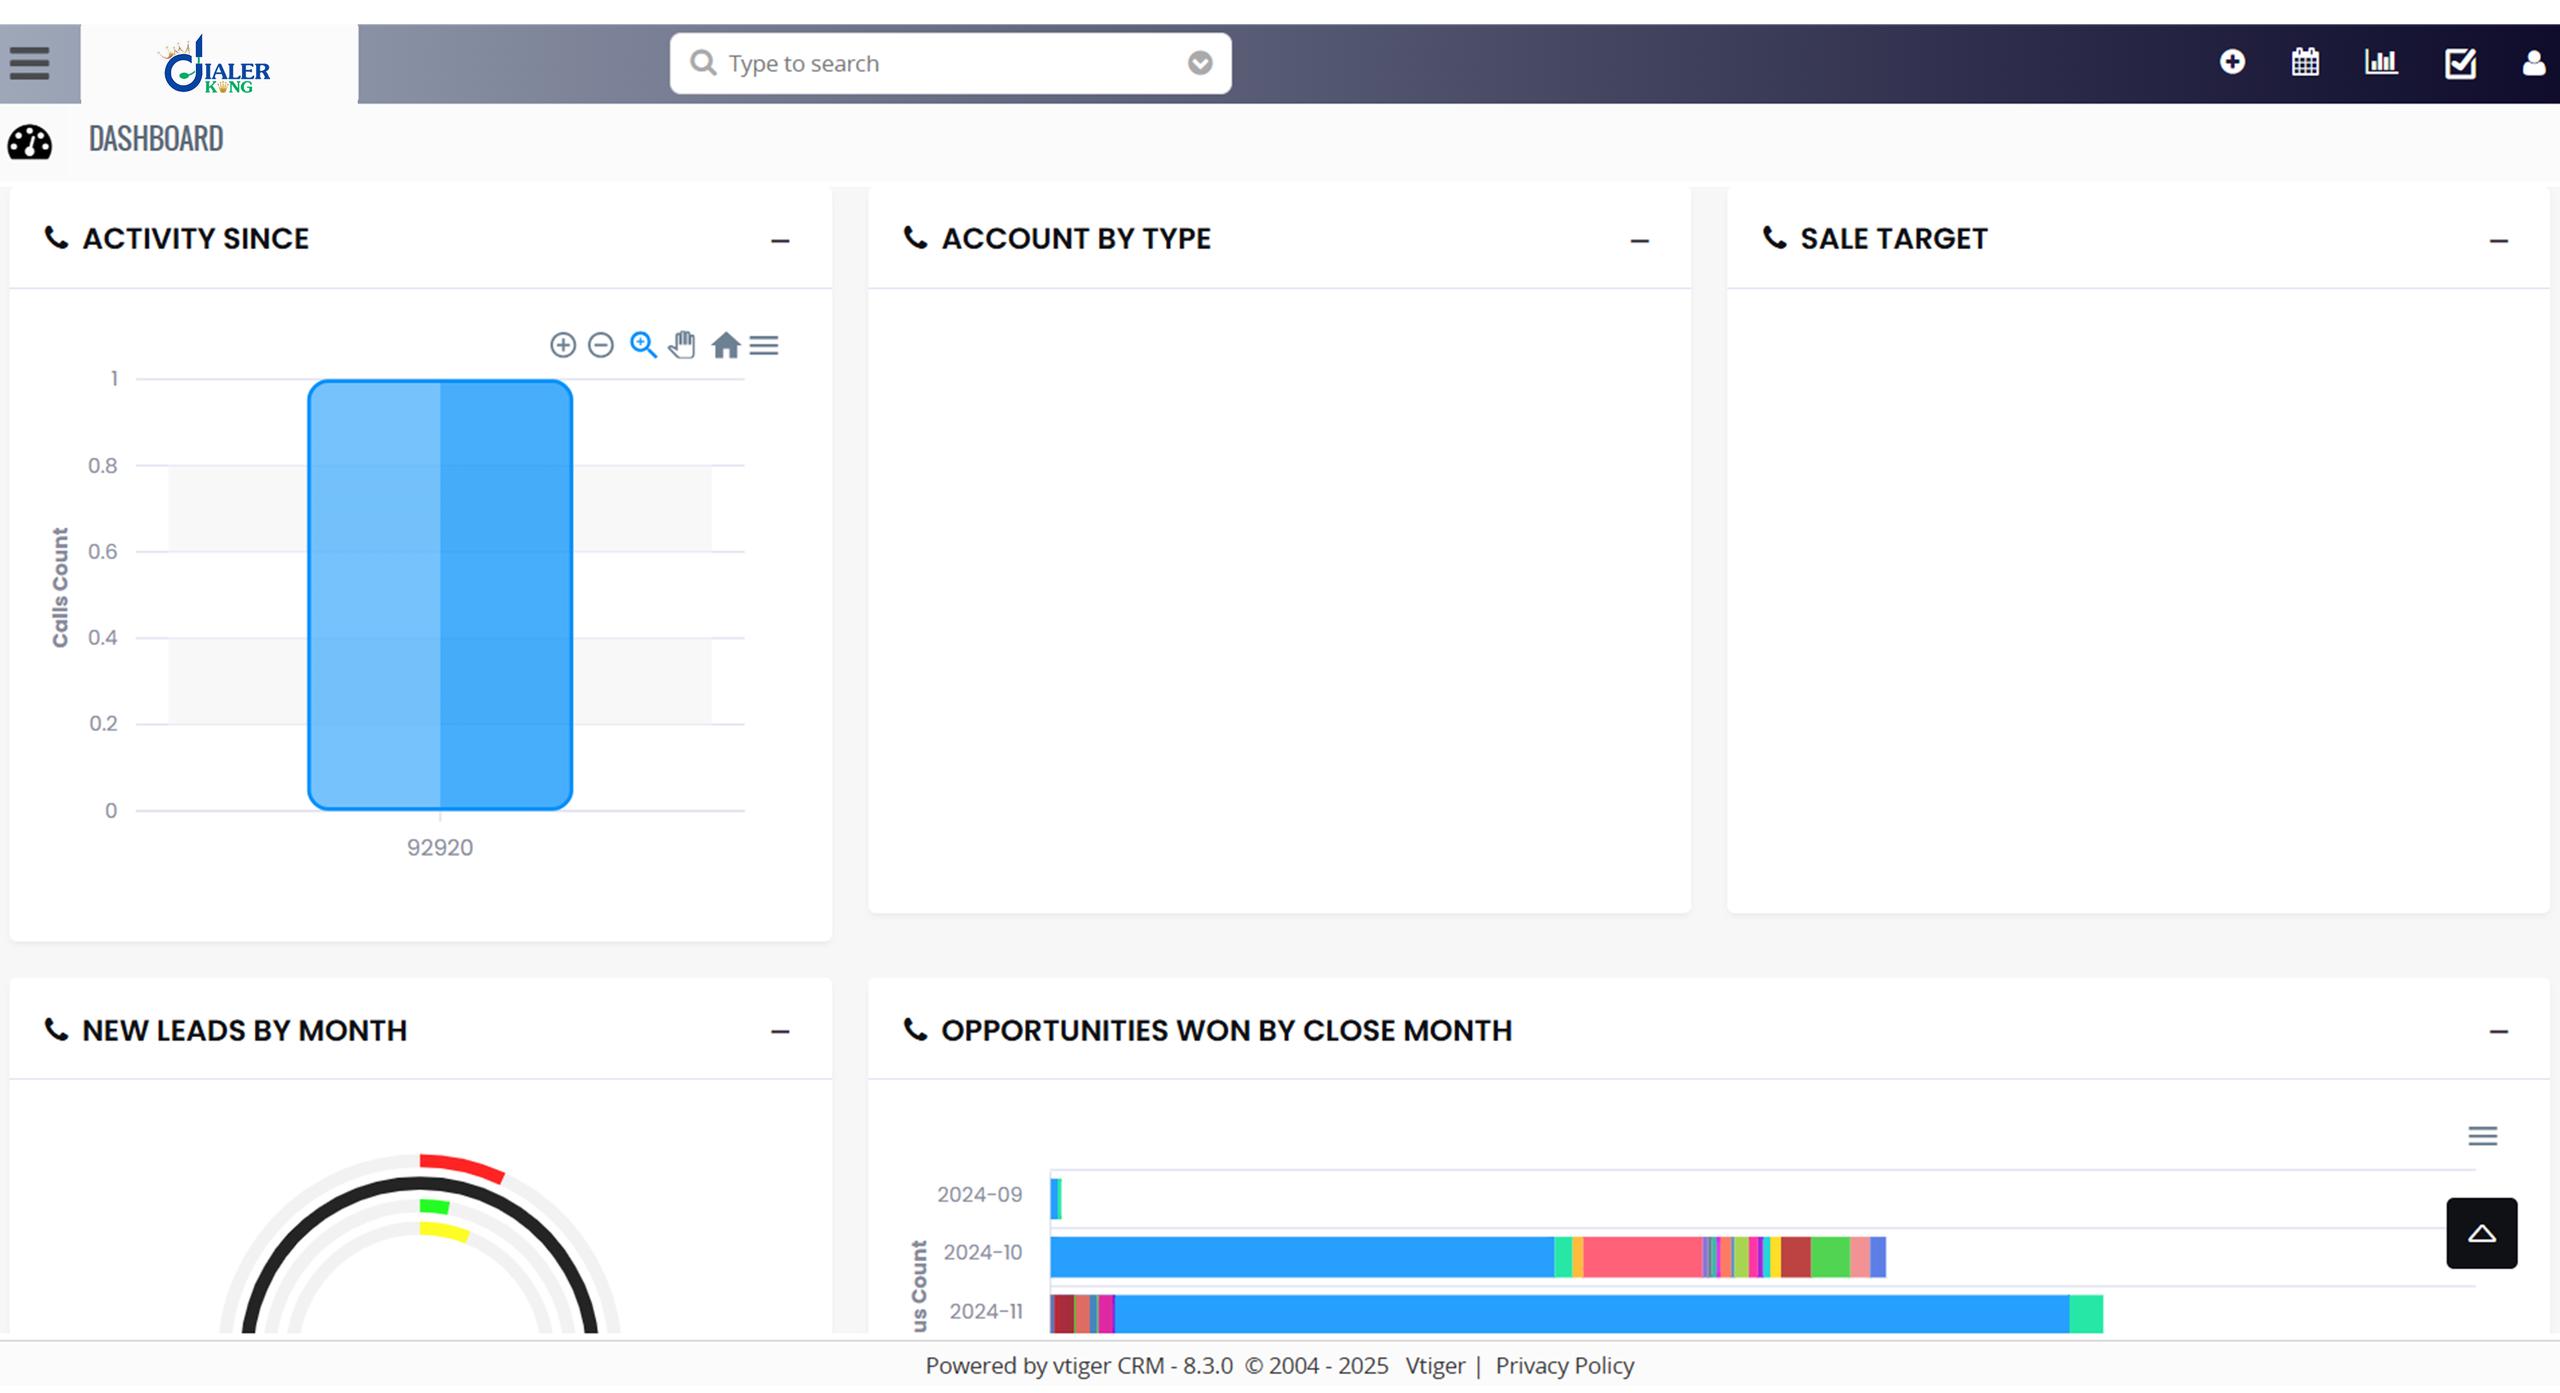Collapse the Activity Since widget
The height and width of the screenshot is (1393, 2560).
point(780,241)
